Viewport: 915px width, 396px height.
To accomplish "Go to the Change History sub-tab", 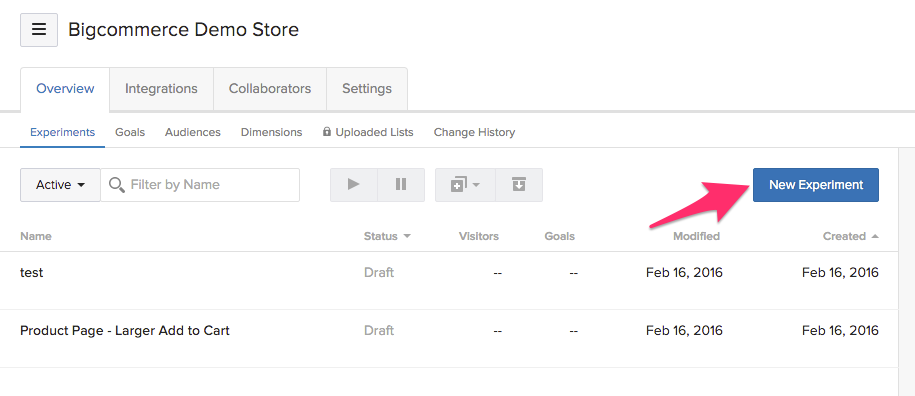I will [474, 132].
